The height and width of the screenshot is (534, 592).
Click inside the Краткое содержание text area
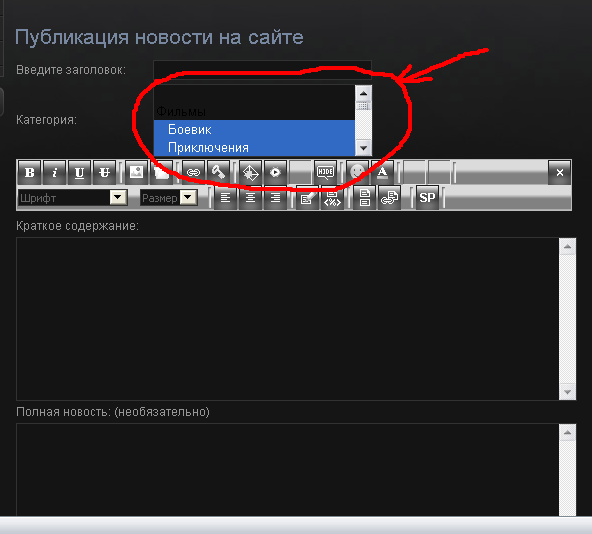pos(287,319)
